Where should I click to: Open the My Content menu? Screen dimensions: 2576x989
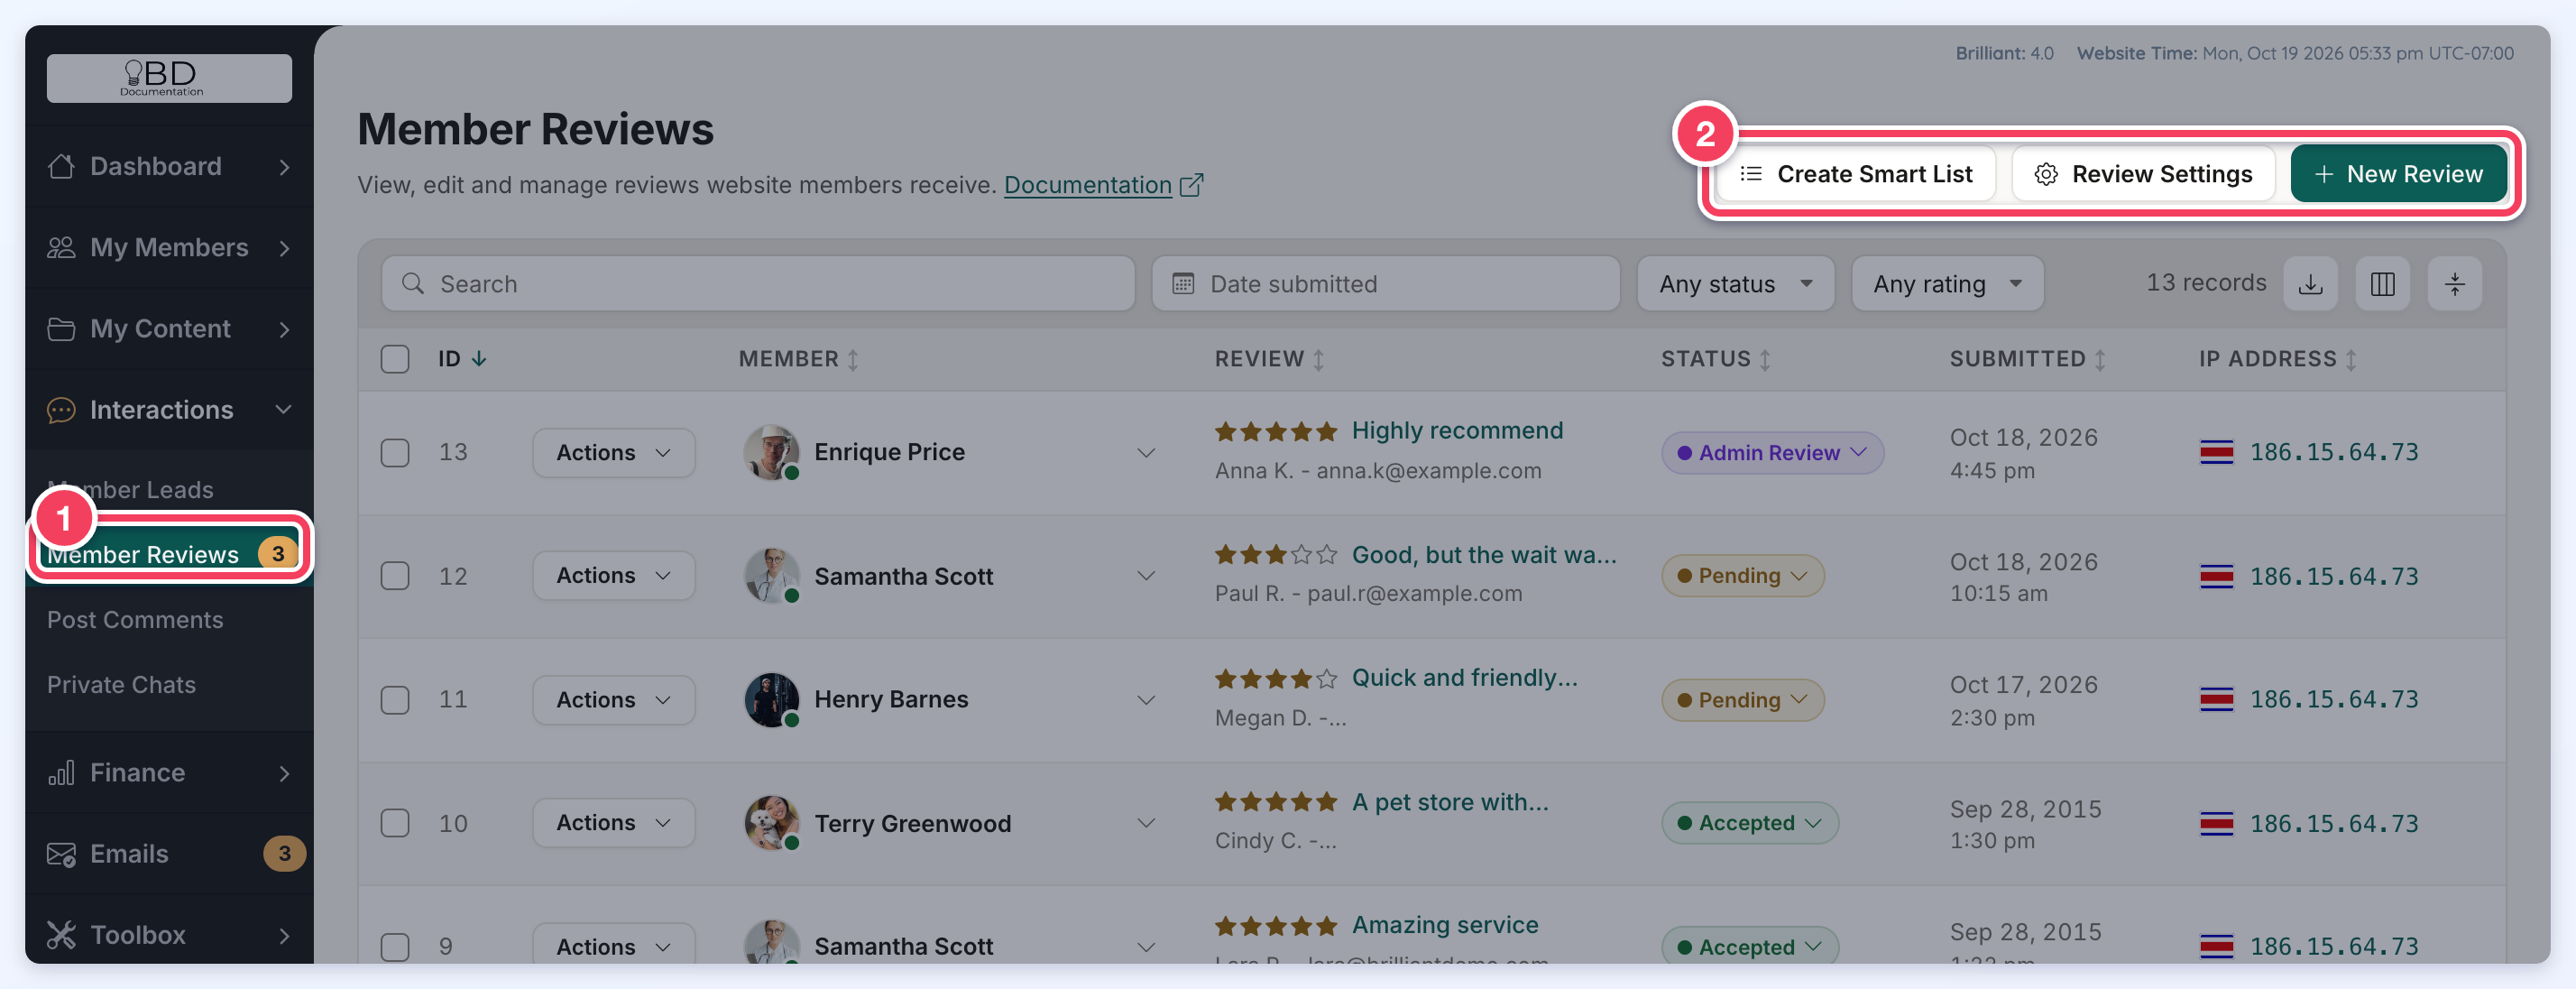click(x=169, y=329)
